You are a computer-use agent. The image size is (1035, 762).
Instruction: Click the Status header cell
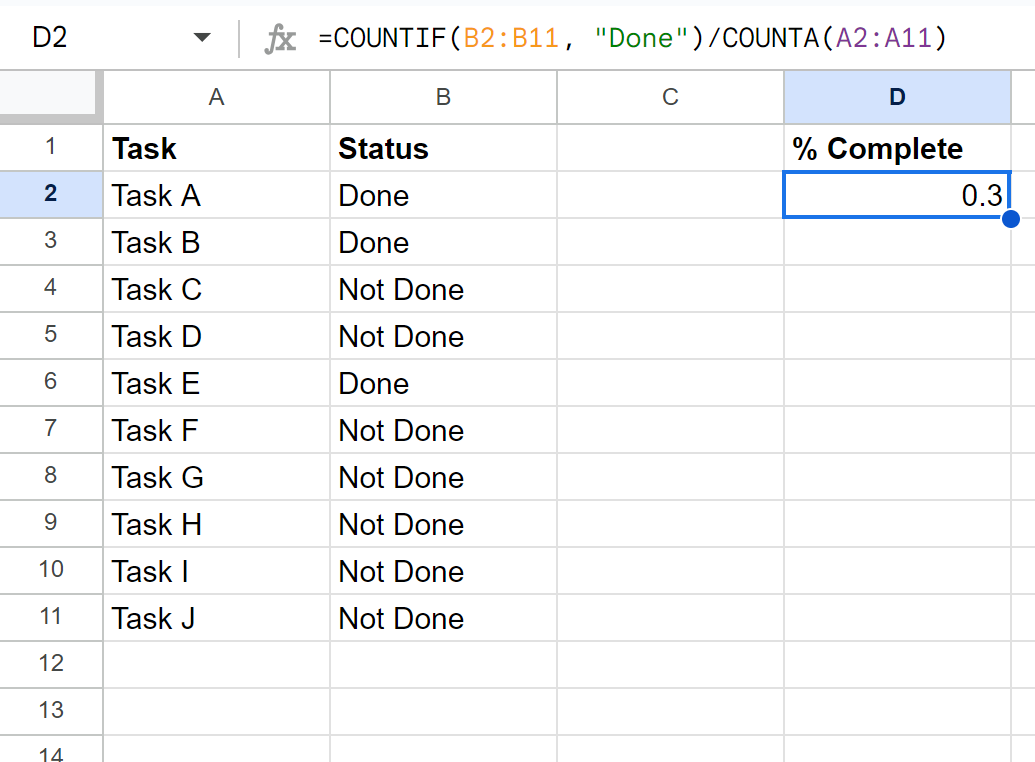(444, 148)
